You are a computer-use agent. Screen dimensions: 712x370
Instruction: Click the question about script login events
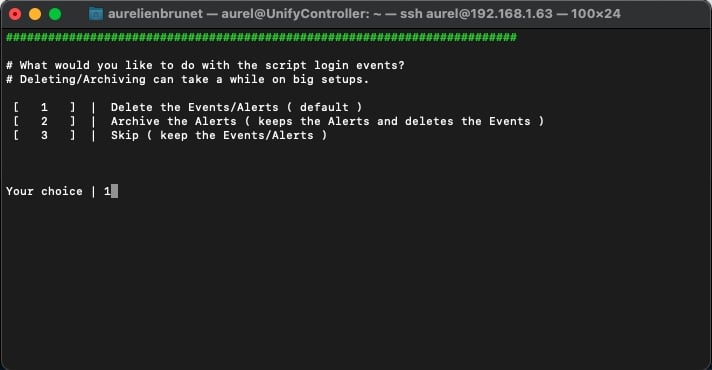click(205, 65)
